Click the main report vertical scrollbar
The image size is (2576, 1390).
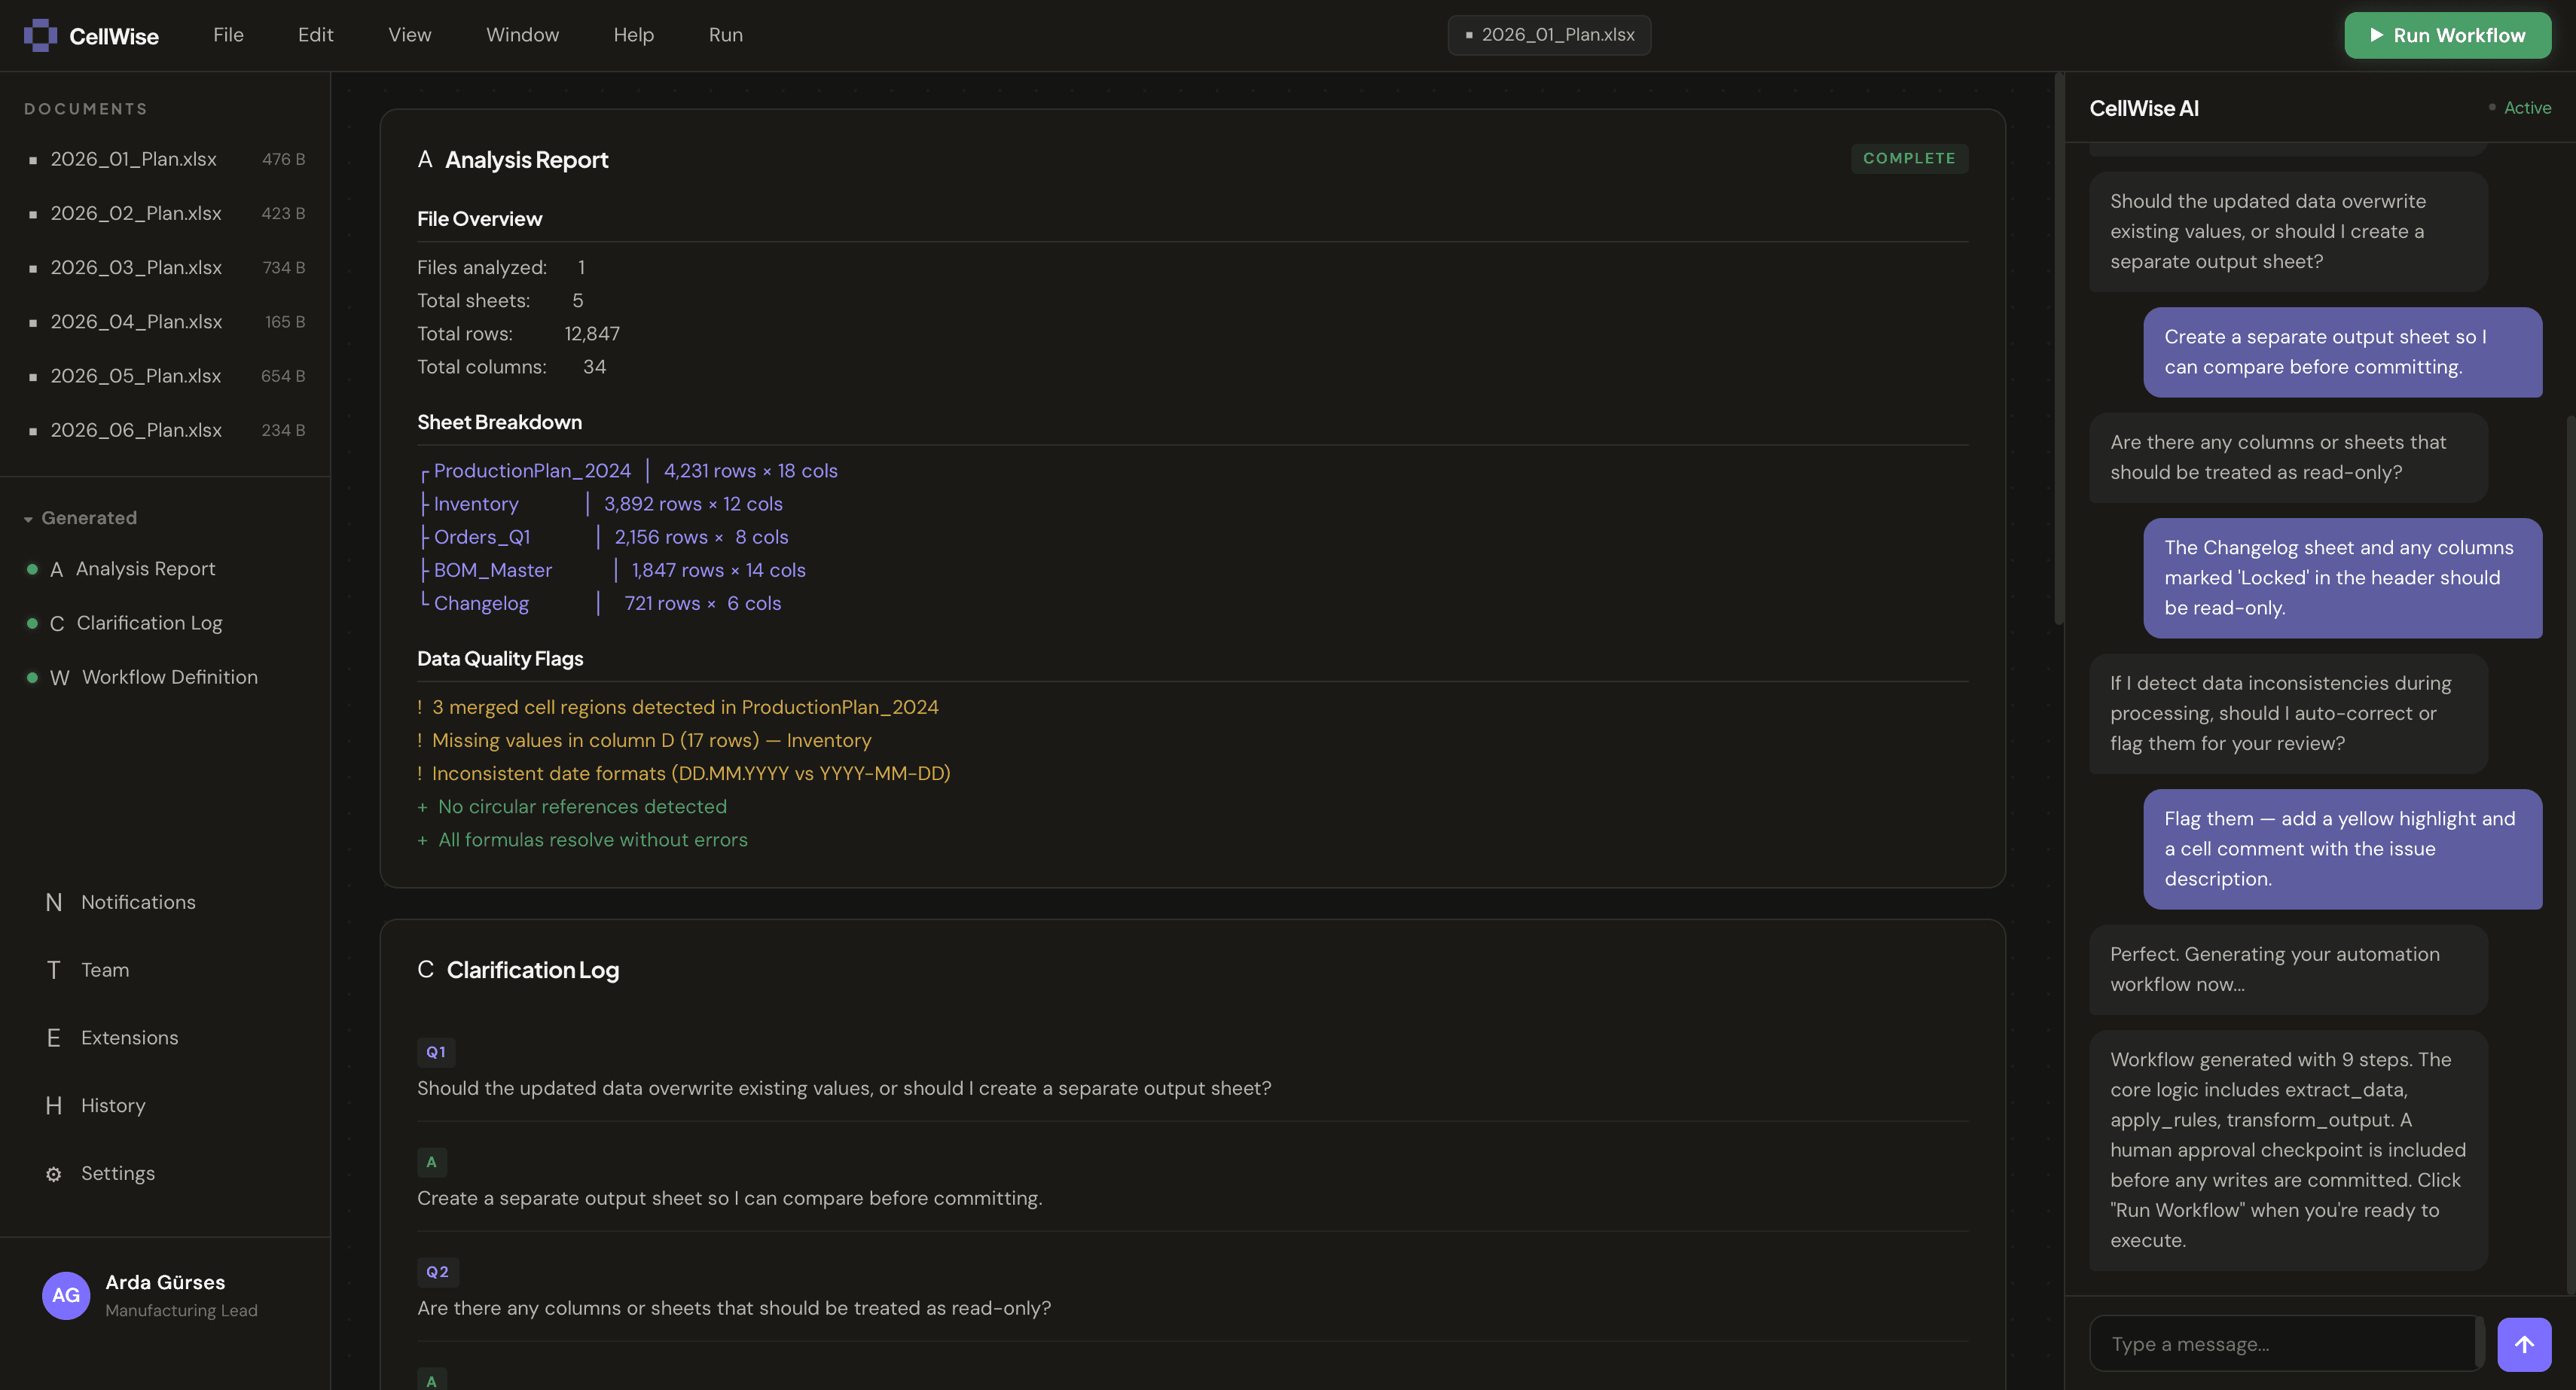click(x=2058, y=350)
